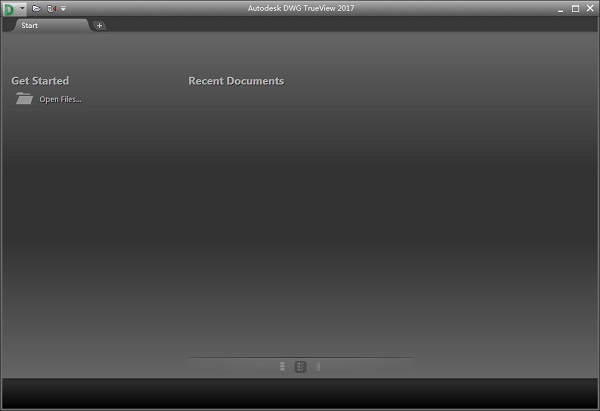Screen dimensions: 600x411
Task: Click the Get Started heading
Action: (40, 81)
